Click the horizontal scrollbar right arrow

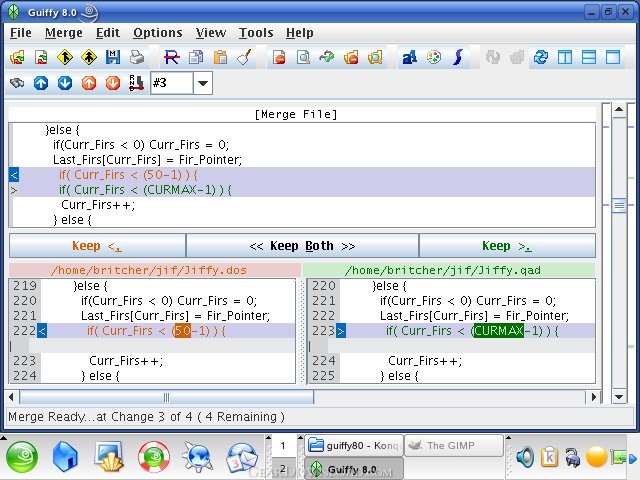pyautogui.click(x=593, y=397)
